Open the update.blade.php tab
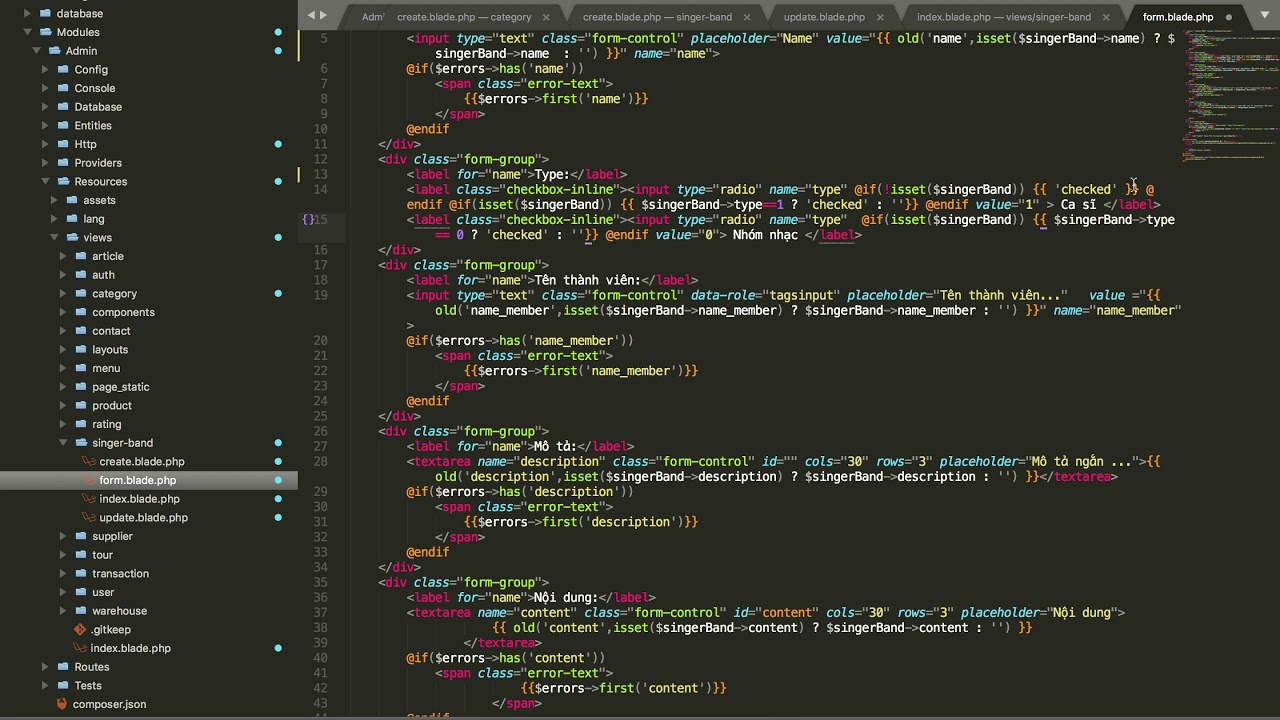Screen dimensions: 1280x720 pyautogui.click(x=824, y=17)
